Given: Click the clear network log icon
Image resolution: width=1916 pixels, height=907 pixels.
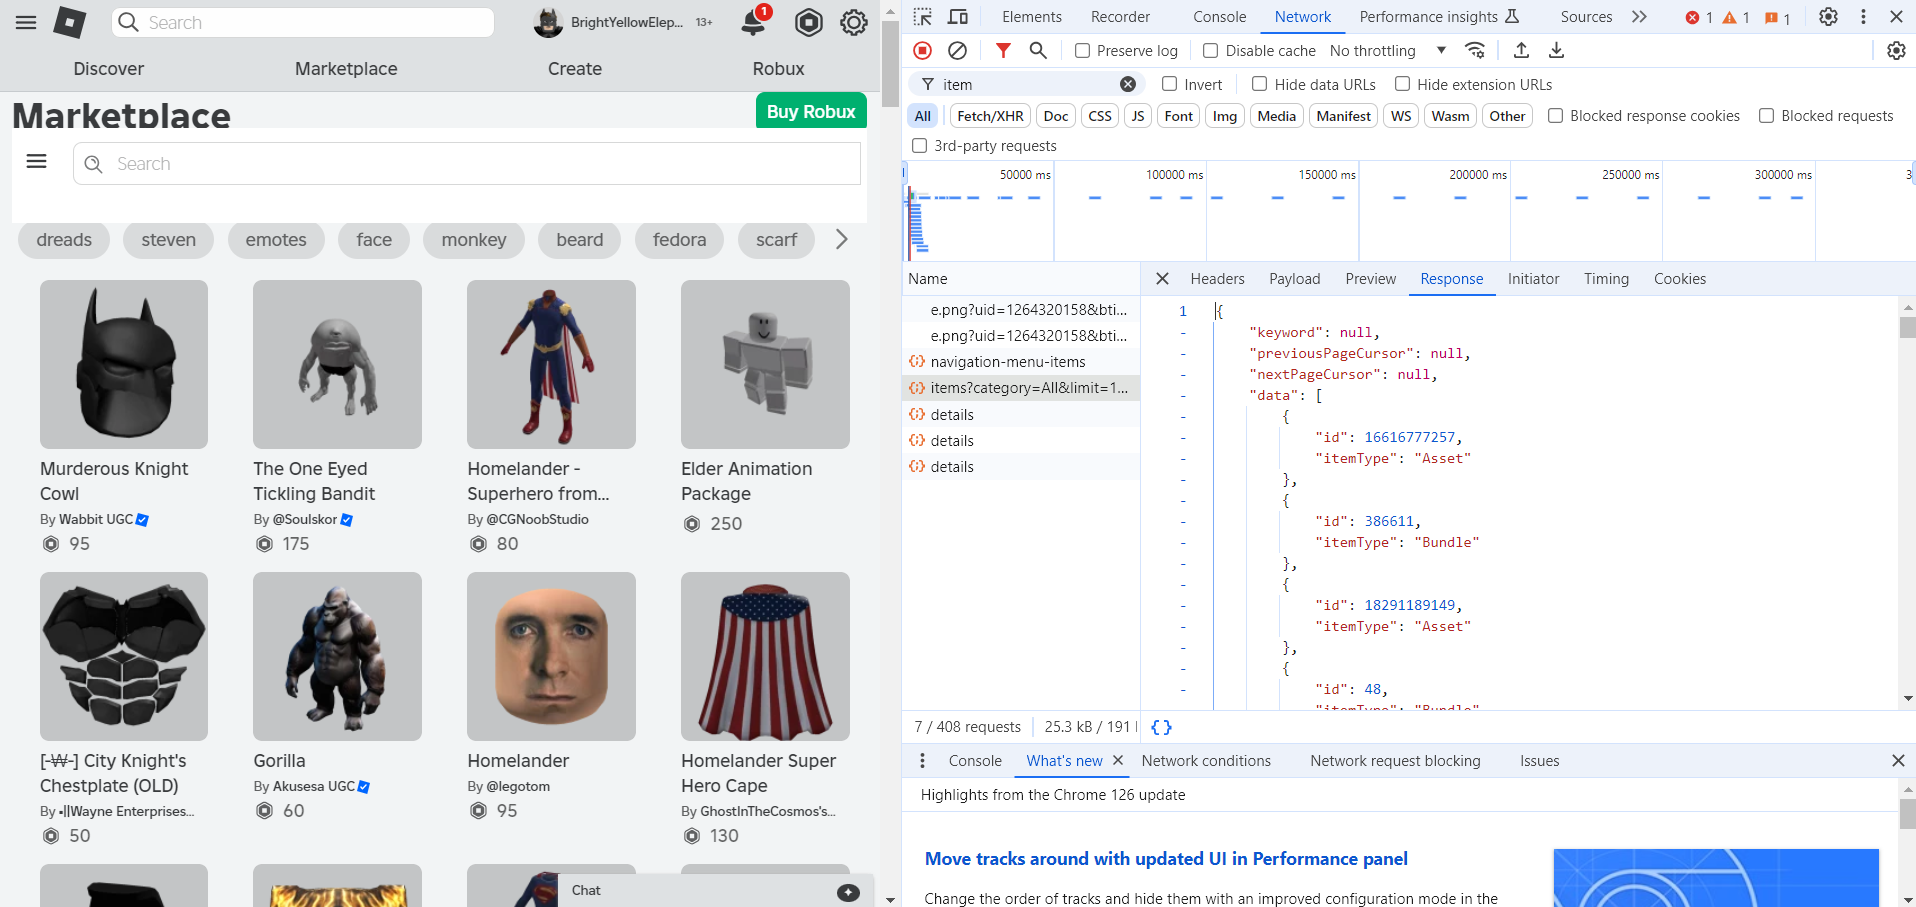Looking at the screenshot, I should click(x=957, y=50).
